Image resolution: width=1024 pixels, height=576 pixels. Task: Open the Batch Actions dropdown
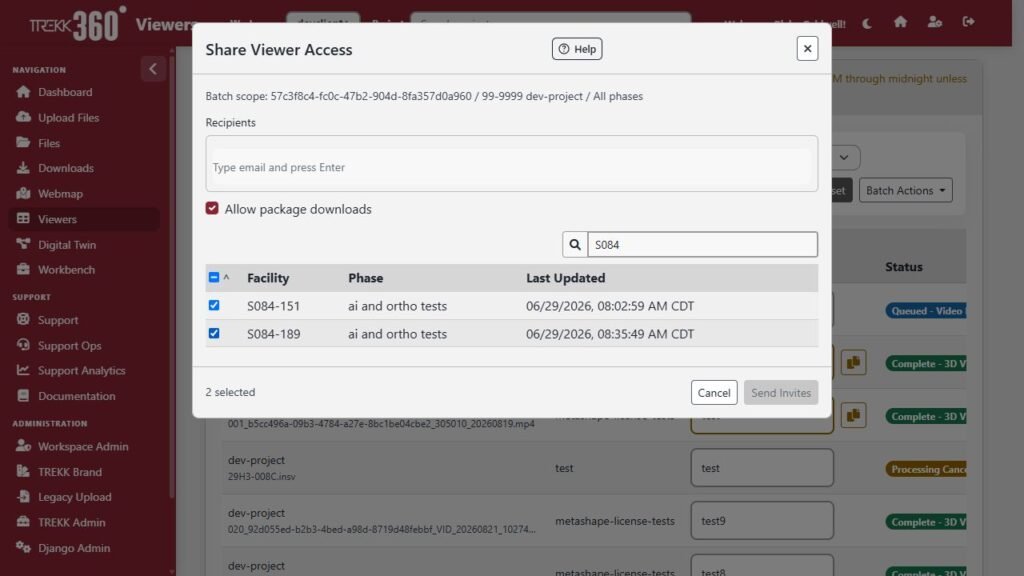tap(905, 191)
